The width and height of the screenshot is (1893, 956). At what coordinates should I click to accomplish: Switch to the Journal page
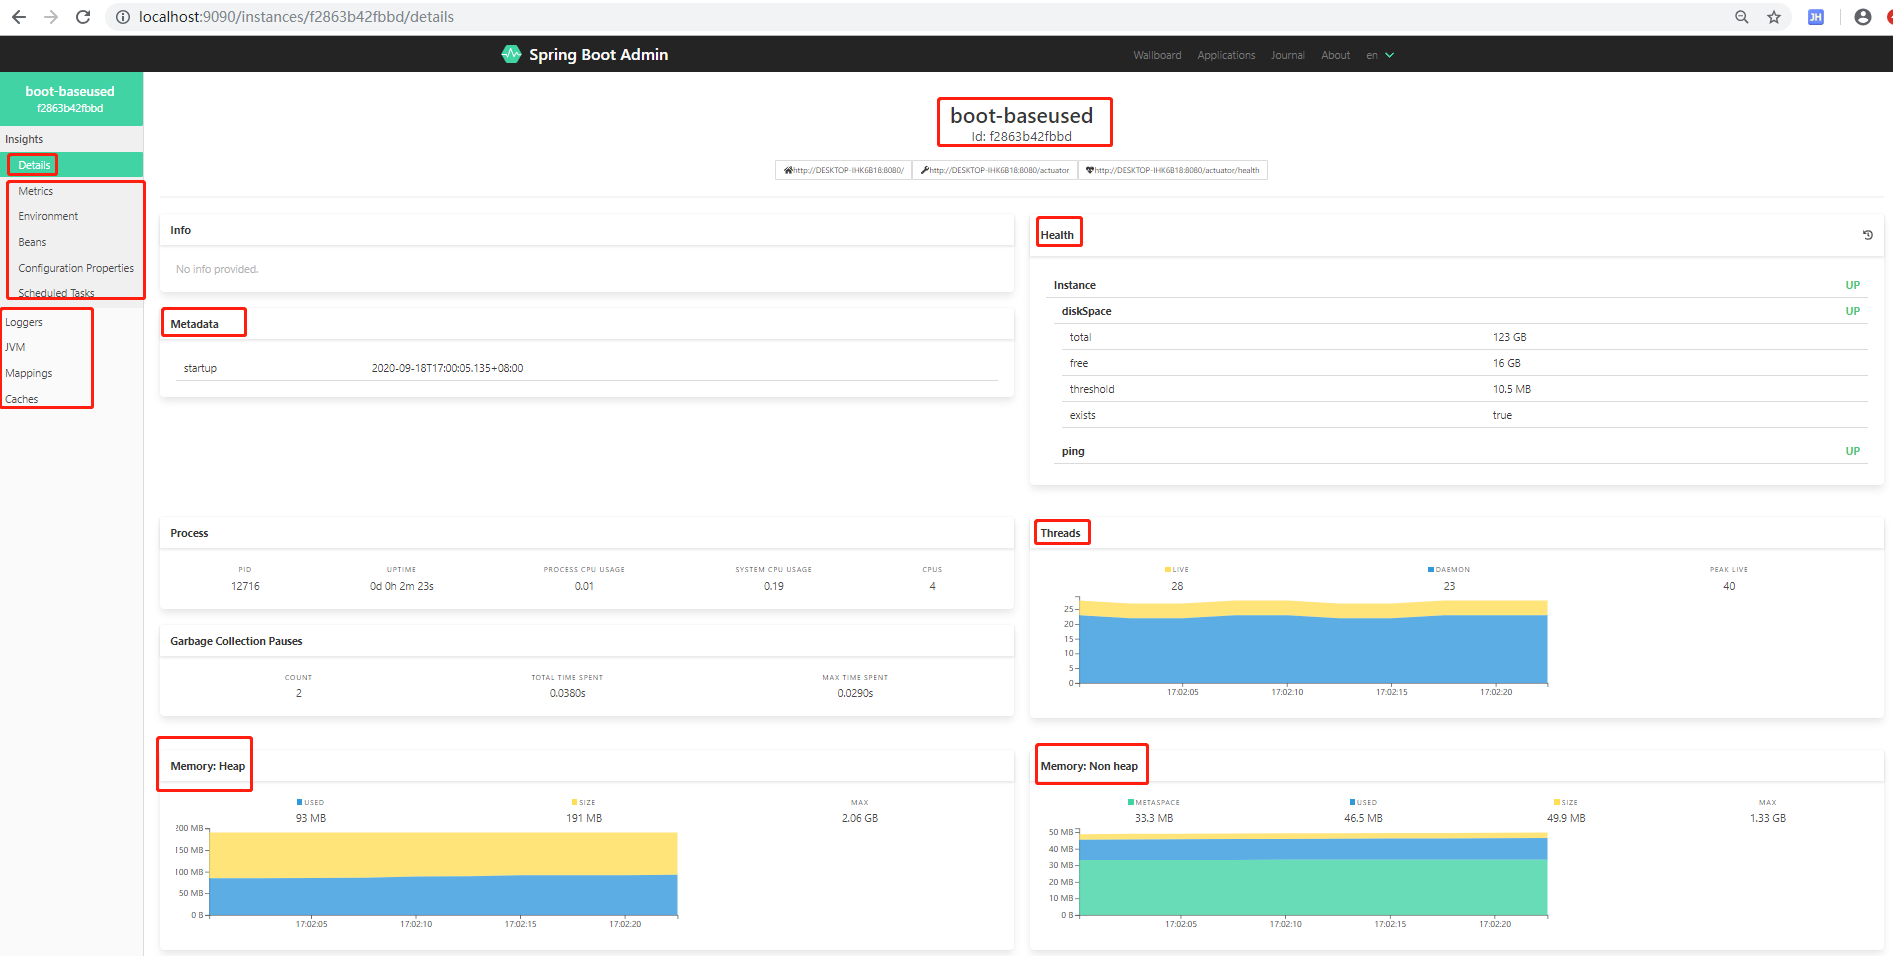click(1287, 55)
